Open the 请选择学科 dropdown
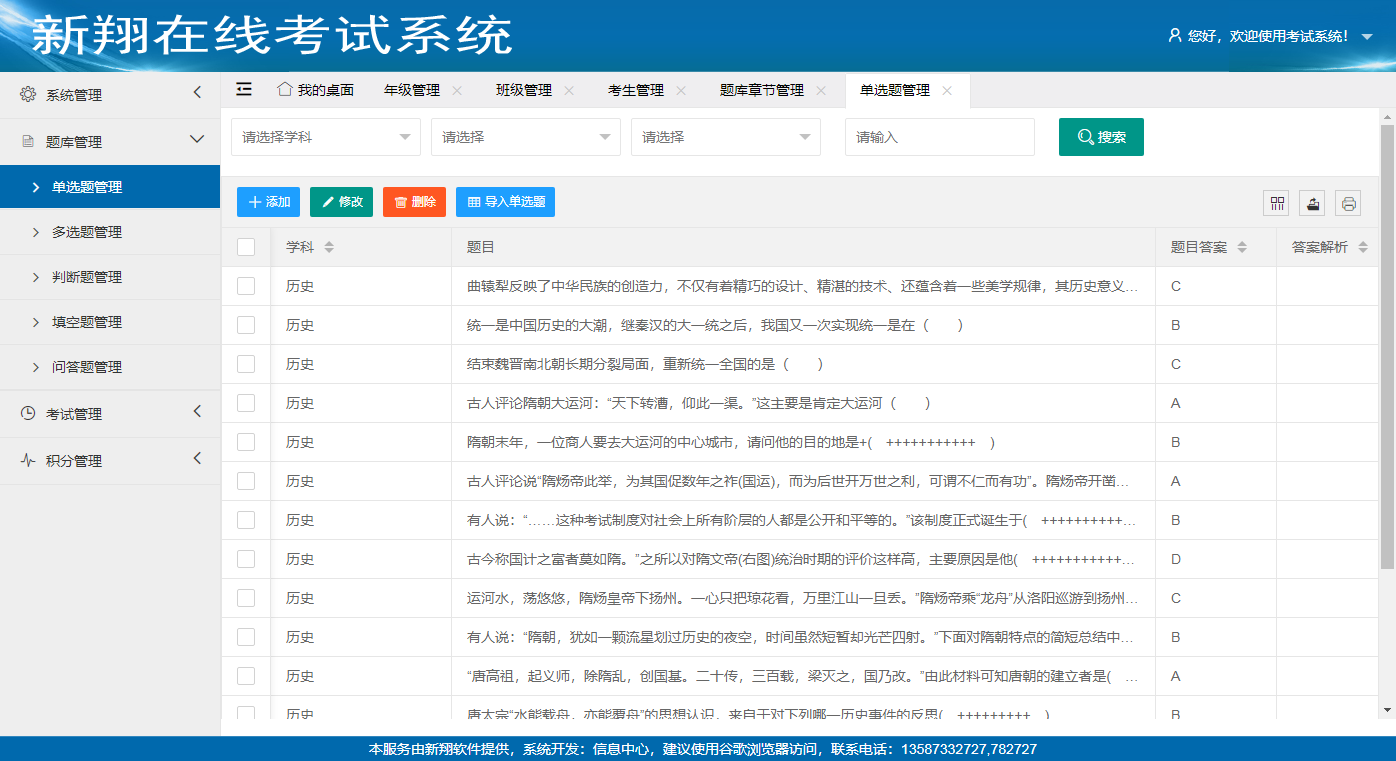Screen dimensions: 1396x761 pos(326,137)
